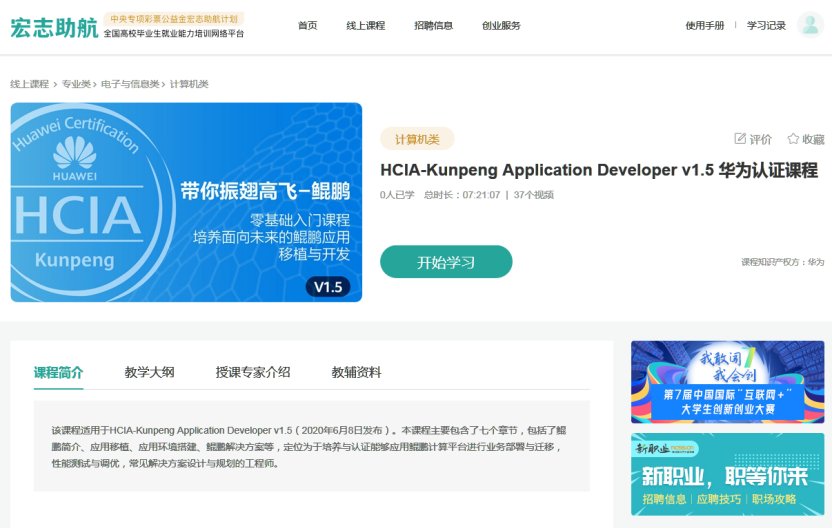This screenshot has height=528, width=833.
Task: Click the 37个视频 text
Action: 533,195
